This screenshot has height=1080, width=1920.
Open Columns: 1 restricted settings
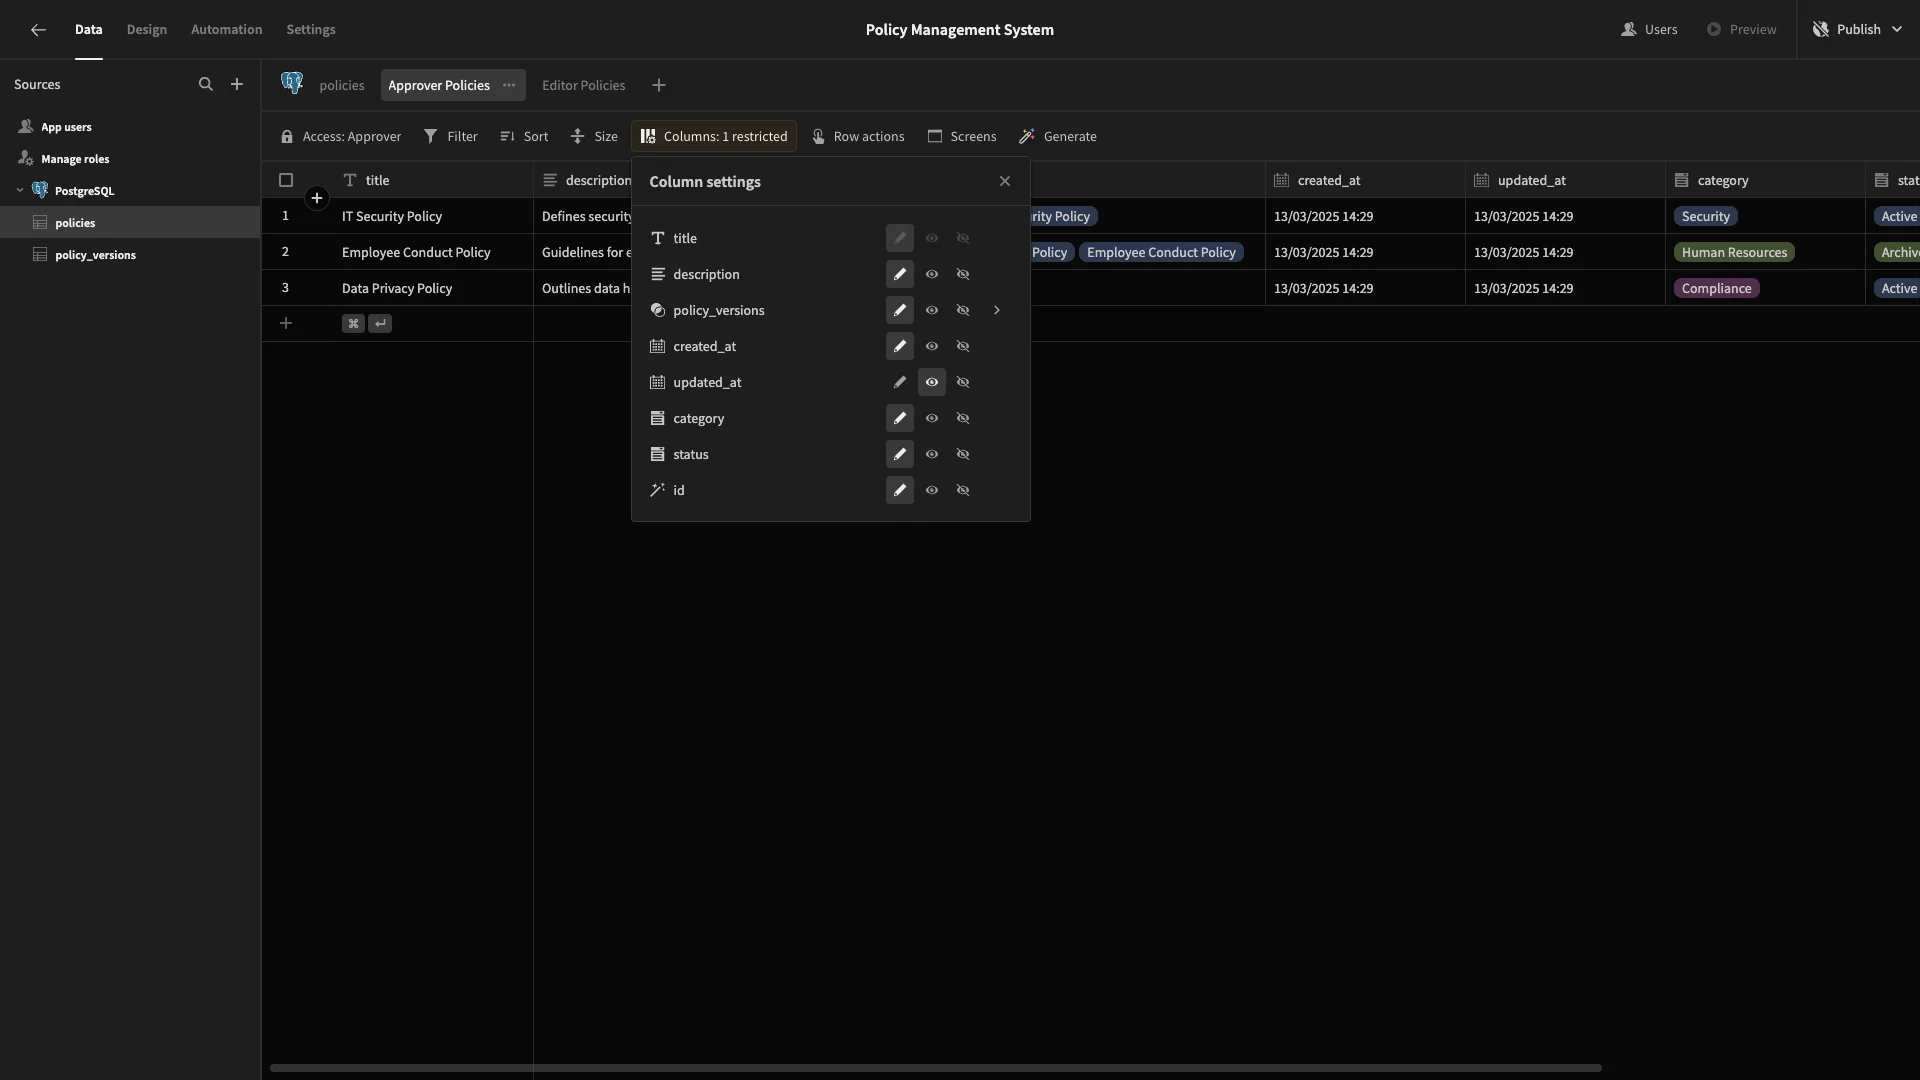tap(714, 137)
